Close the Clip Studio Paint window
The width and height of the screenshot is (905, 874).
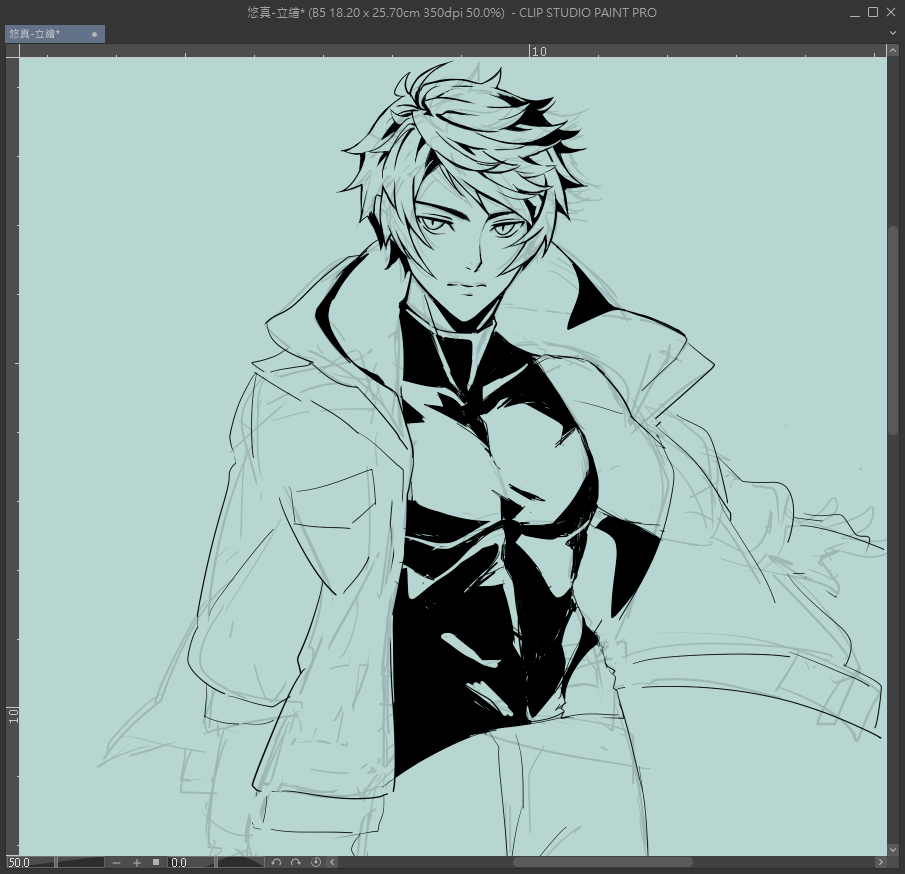(x=891, y=12)
